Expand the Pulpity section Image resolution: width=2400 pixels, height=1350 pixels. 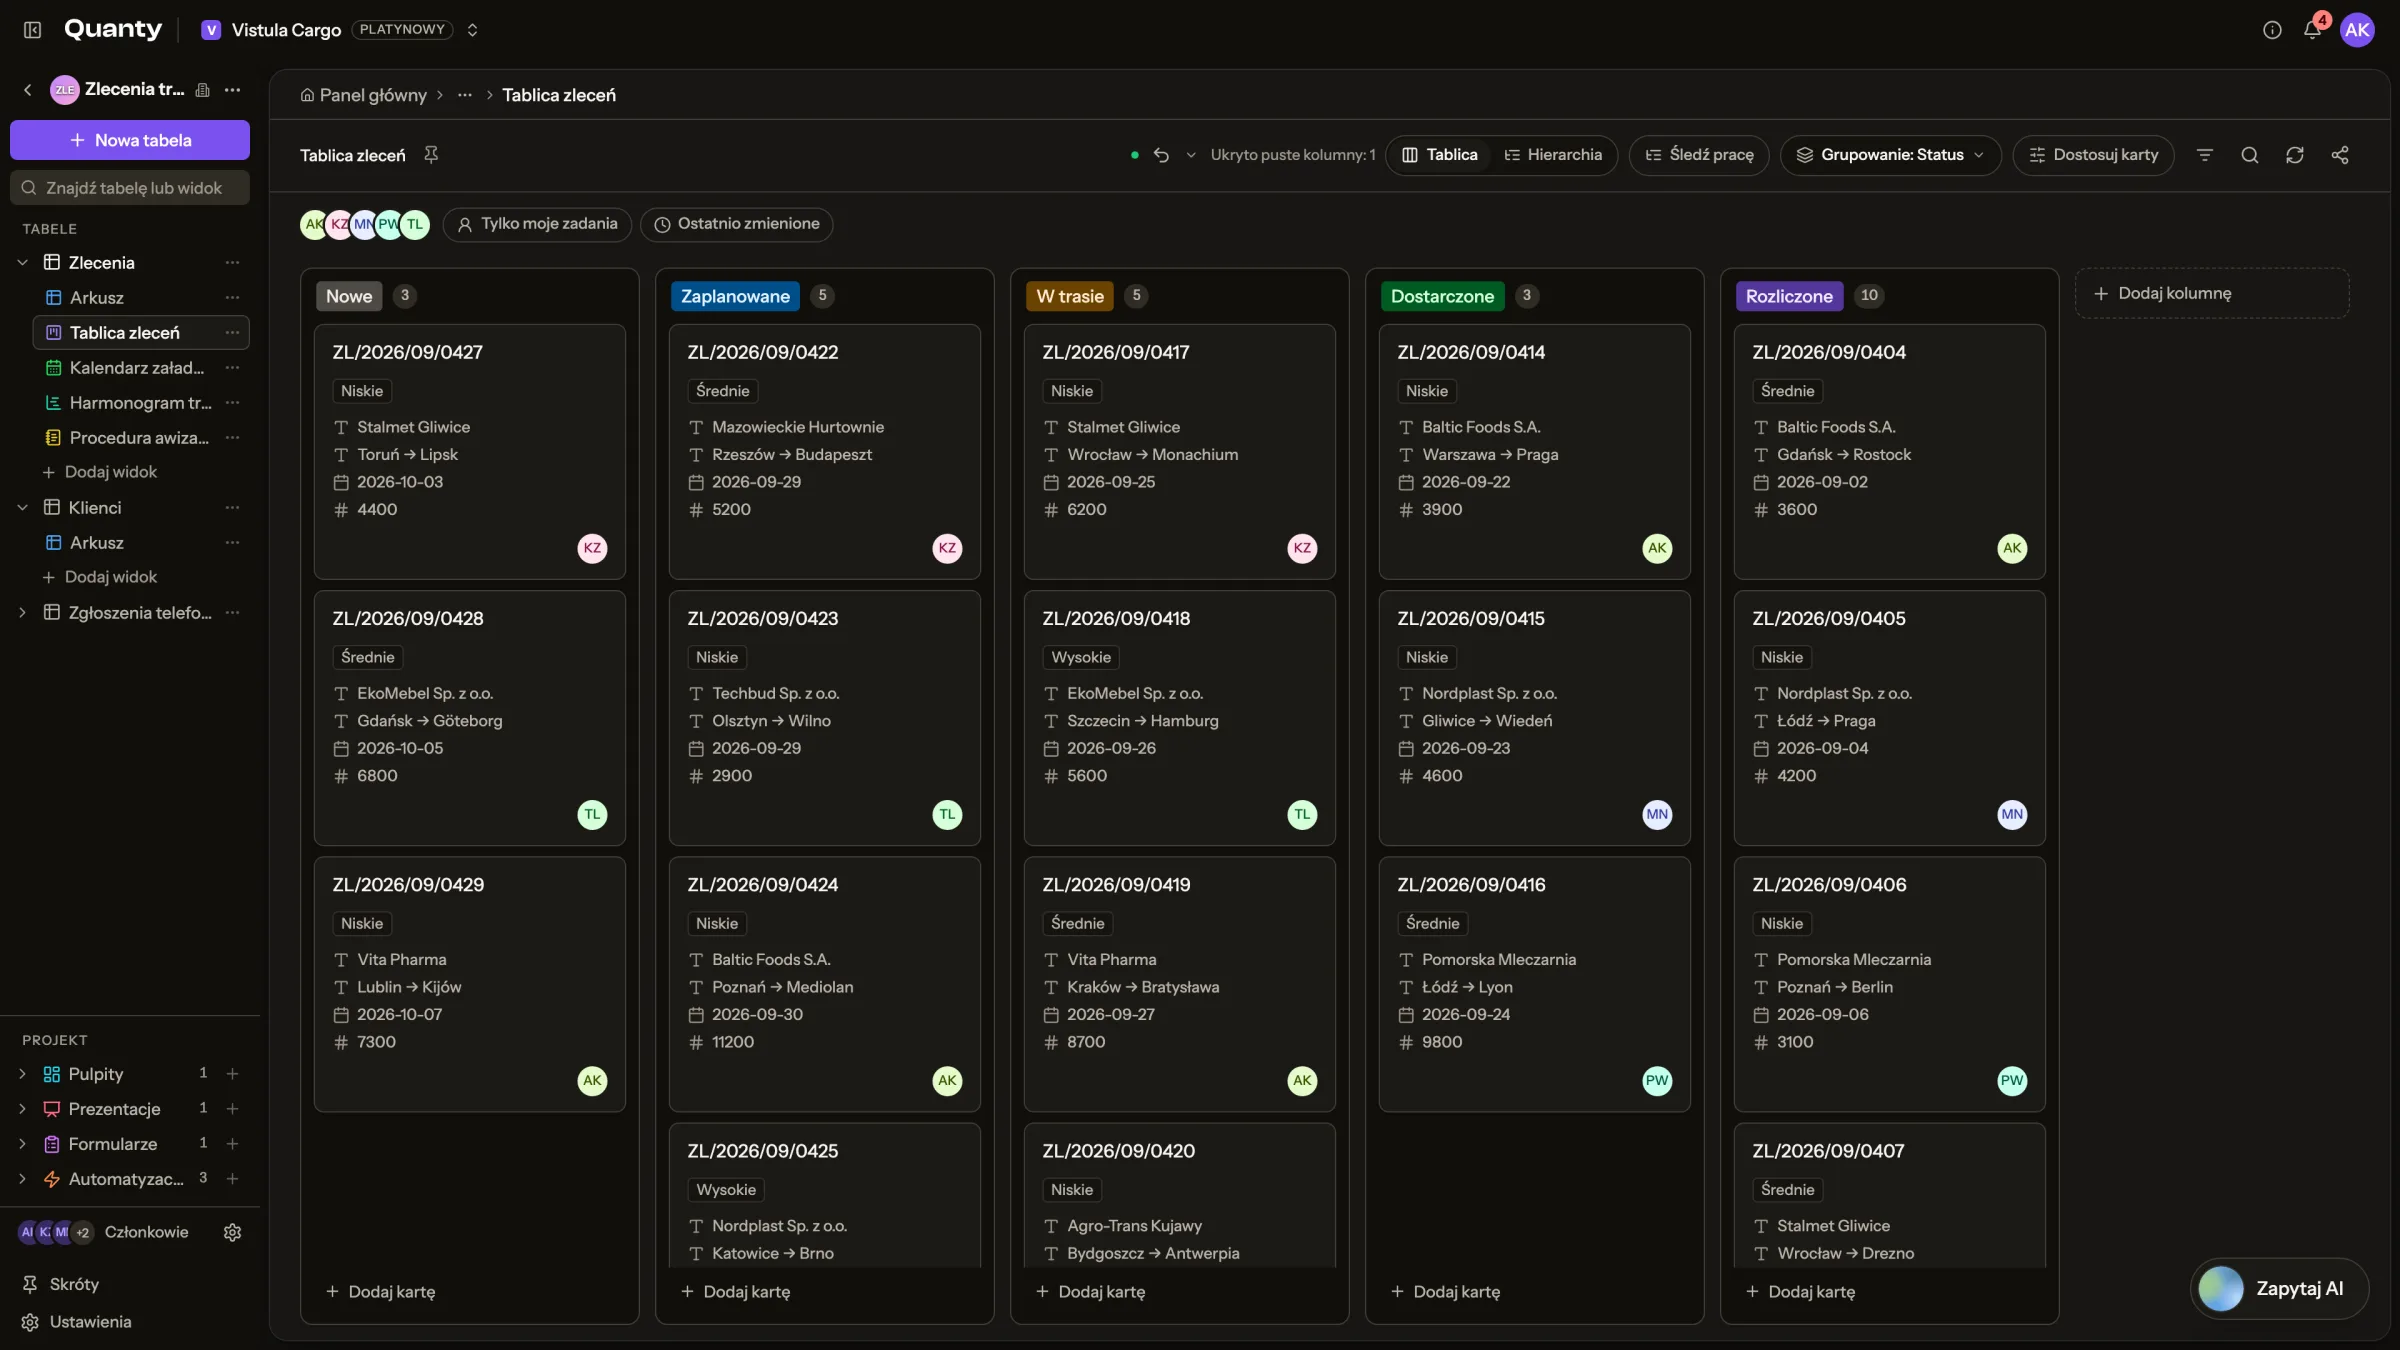[x=22, y=1074]
